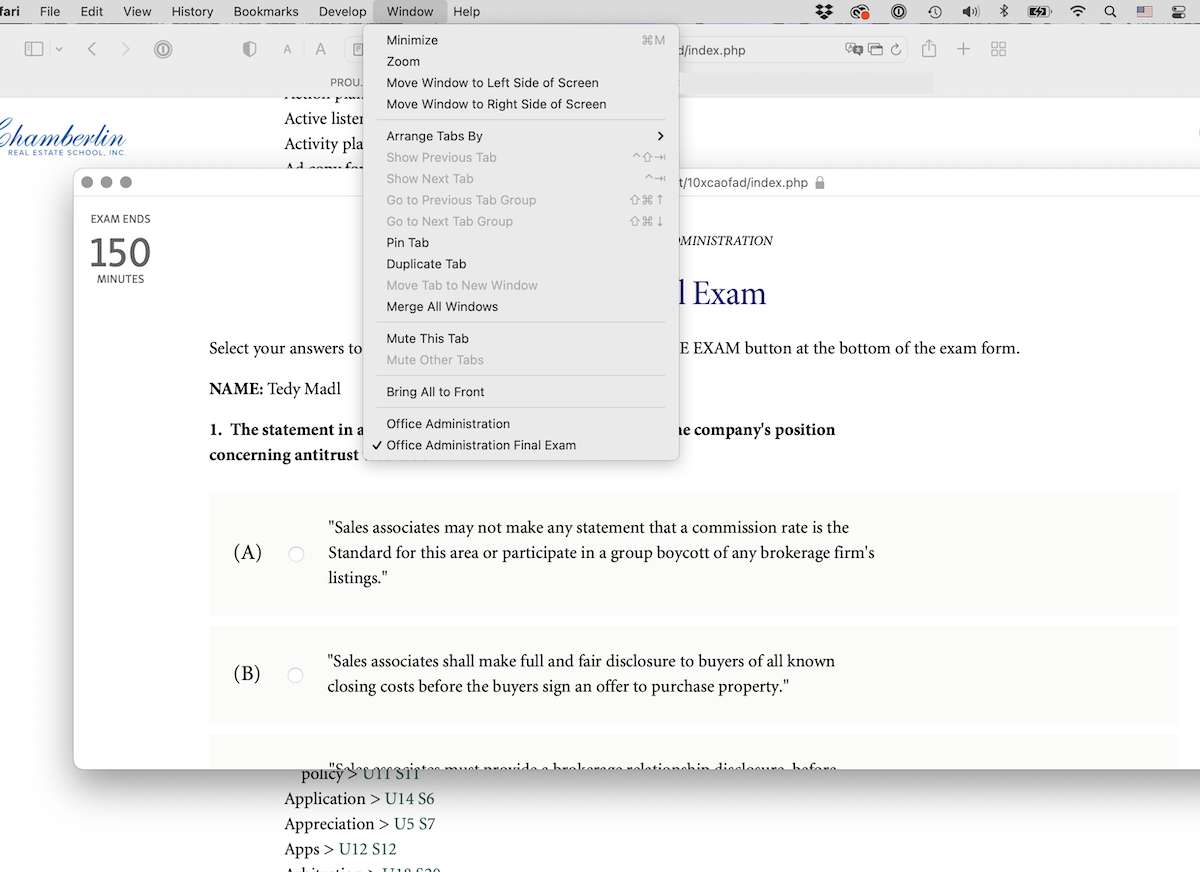
Task: Open the View menu
Action: pos(137,12)
